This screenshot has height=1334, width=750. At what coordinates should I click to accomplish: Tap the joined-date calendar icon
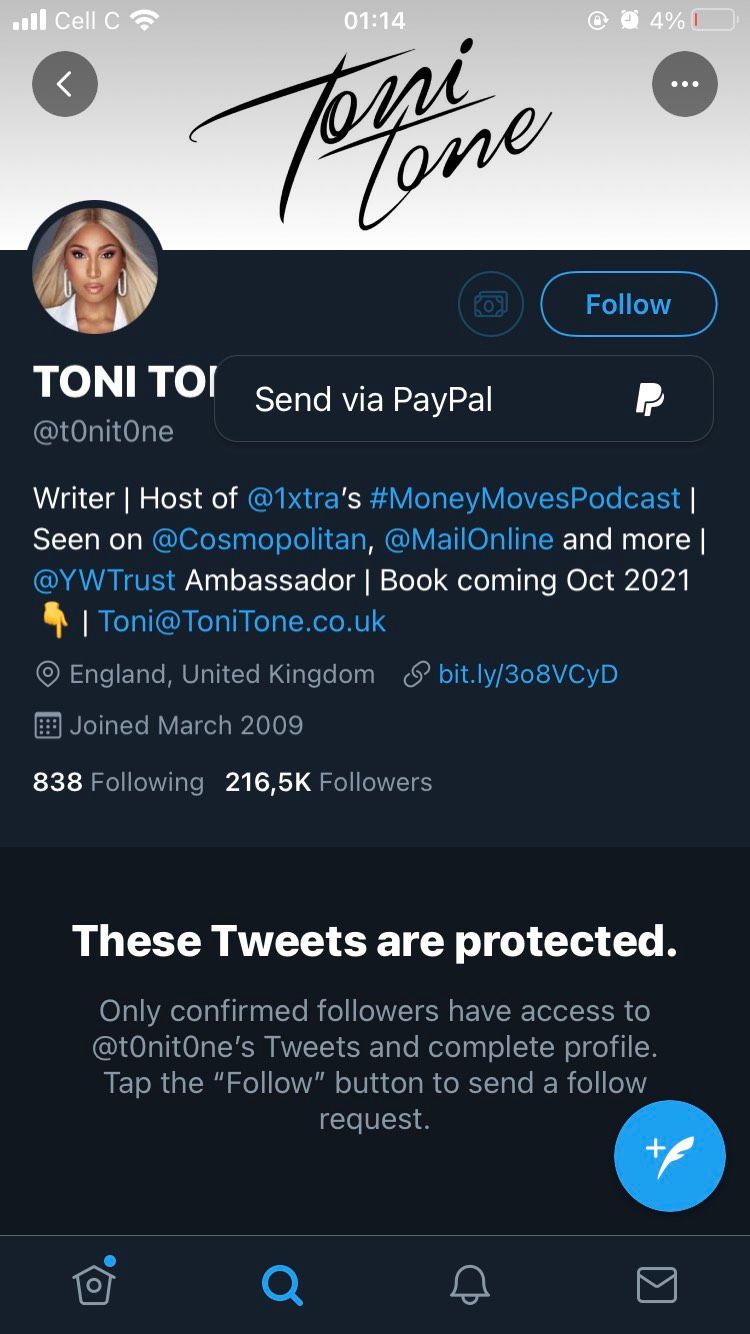[47, 725]
